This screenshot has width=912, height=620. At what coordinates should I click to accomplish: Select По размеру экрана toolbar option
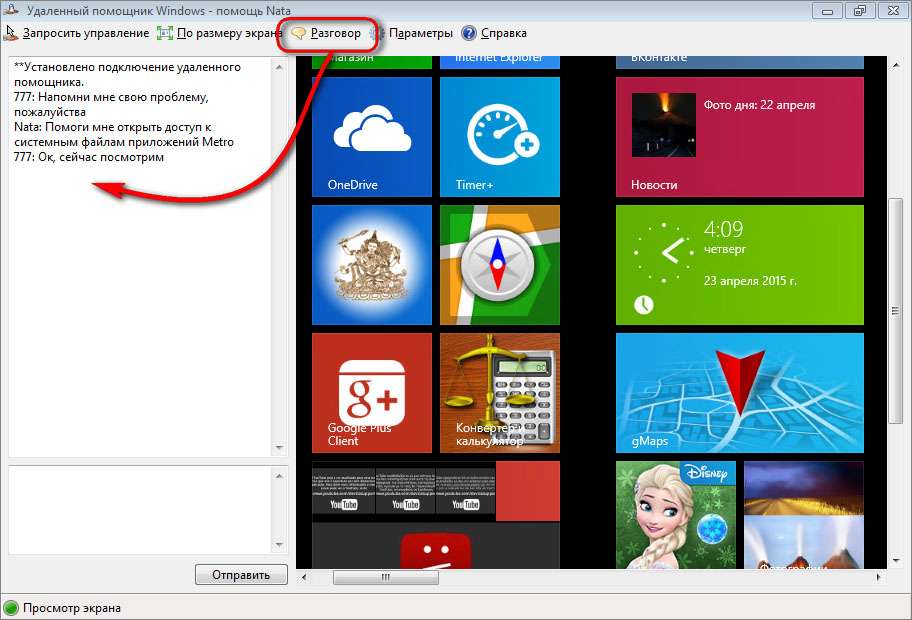[220, 33]
